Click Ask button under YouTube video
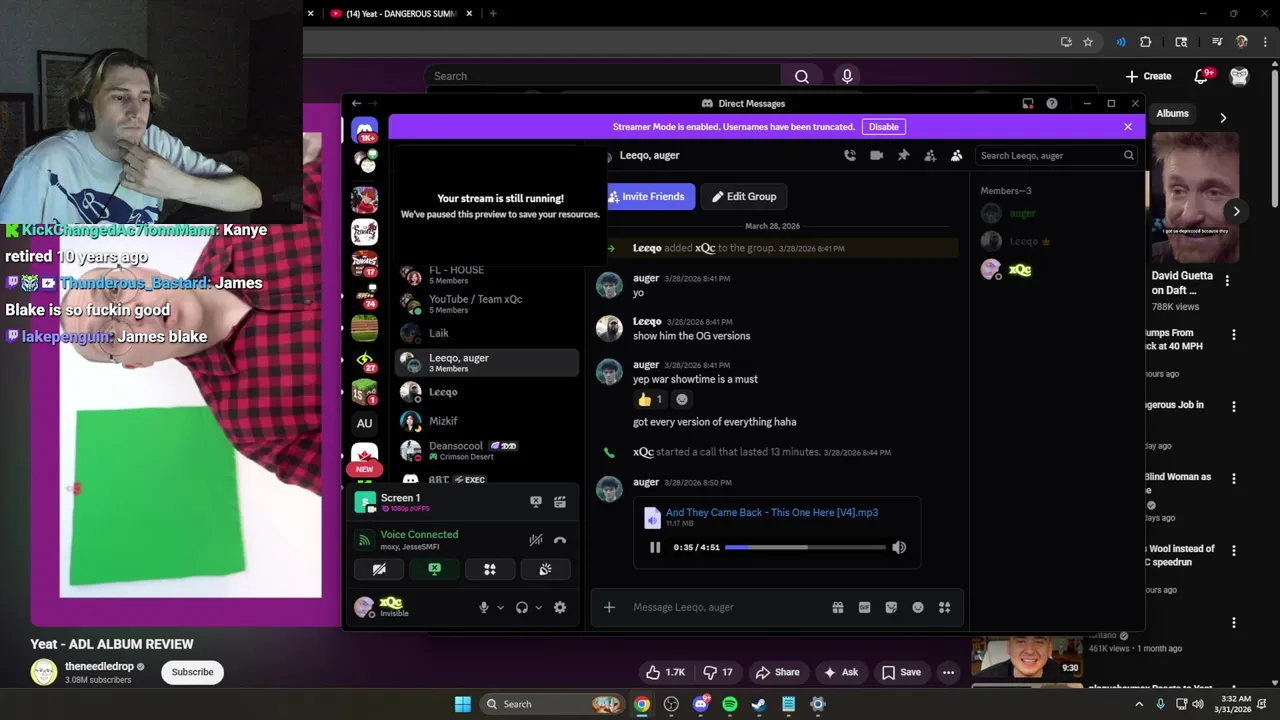 click(x=840, y=672)
